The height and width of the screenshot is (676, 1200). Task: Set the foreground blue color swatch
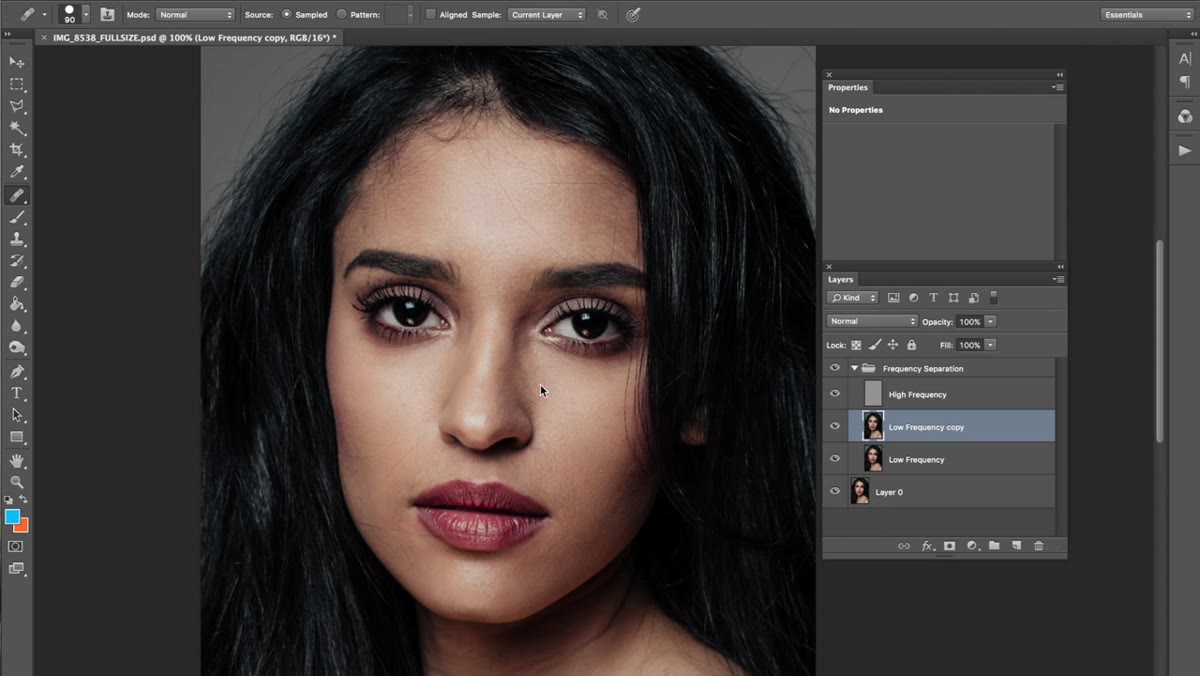coord(12,516)
